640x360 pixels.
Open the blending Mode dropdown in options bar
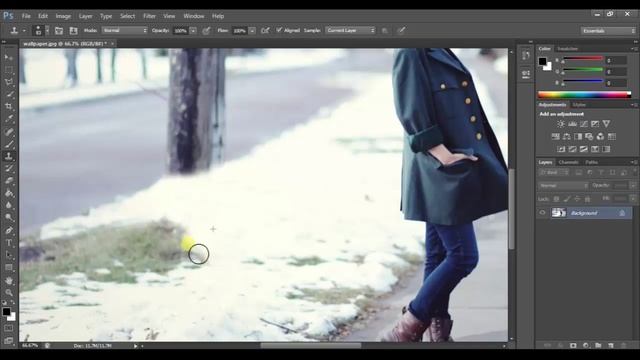click(x=124, y=31)
